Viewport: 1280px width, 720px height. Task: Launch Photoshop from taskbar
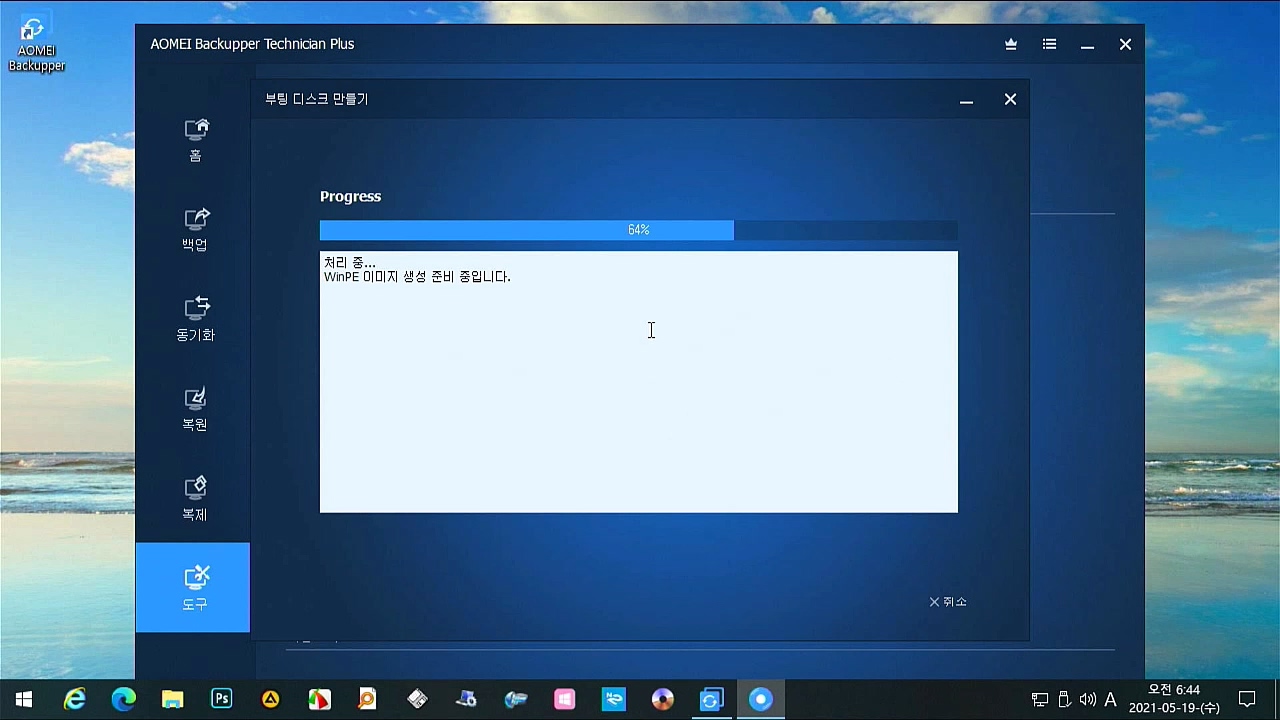(x=222, y=699)
